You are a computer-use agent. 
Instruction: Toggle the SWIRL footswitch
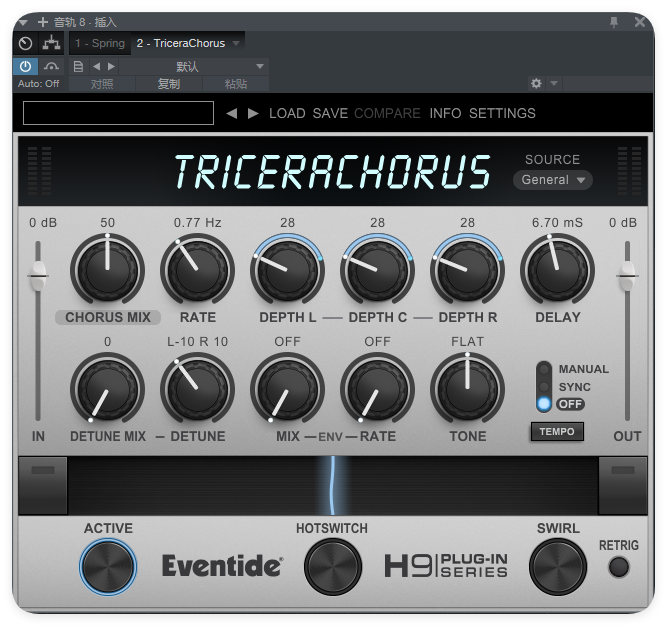[x=558, y=566]
